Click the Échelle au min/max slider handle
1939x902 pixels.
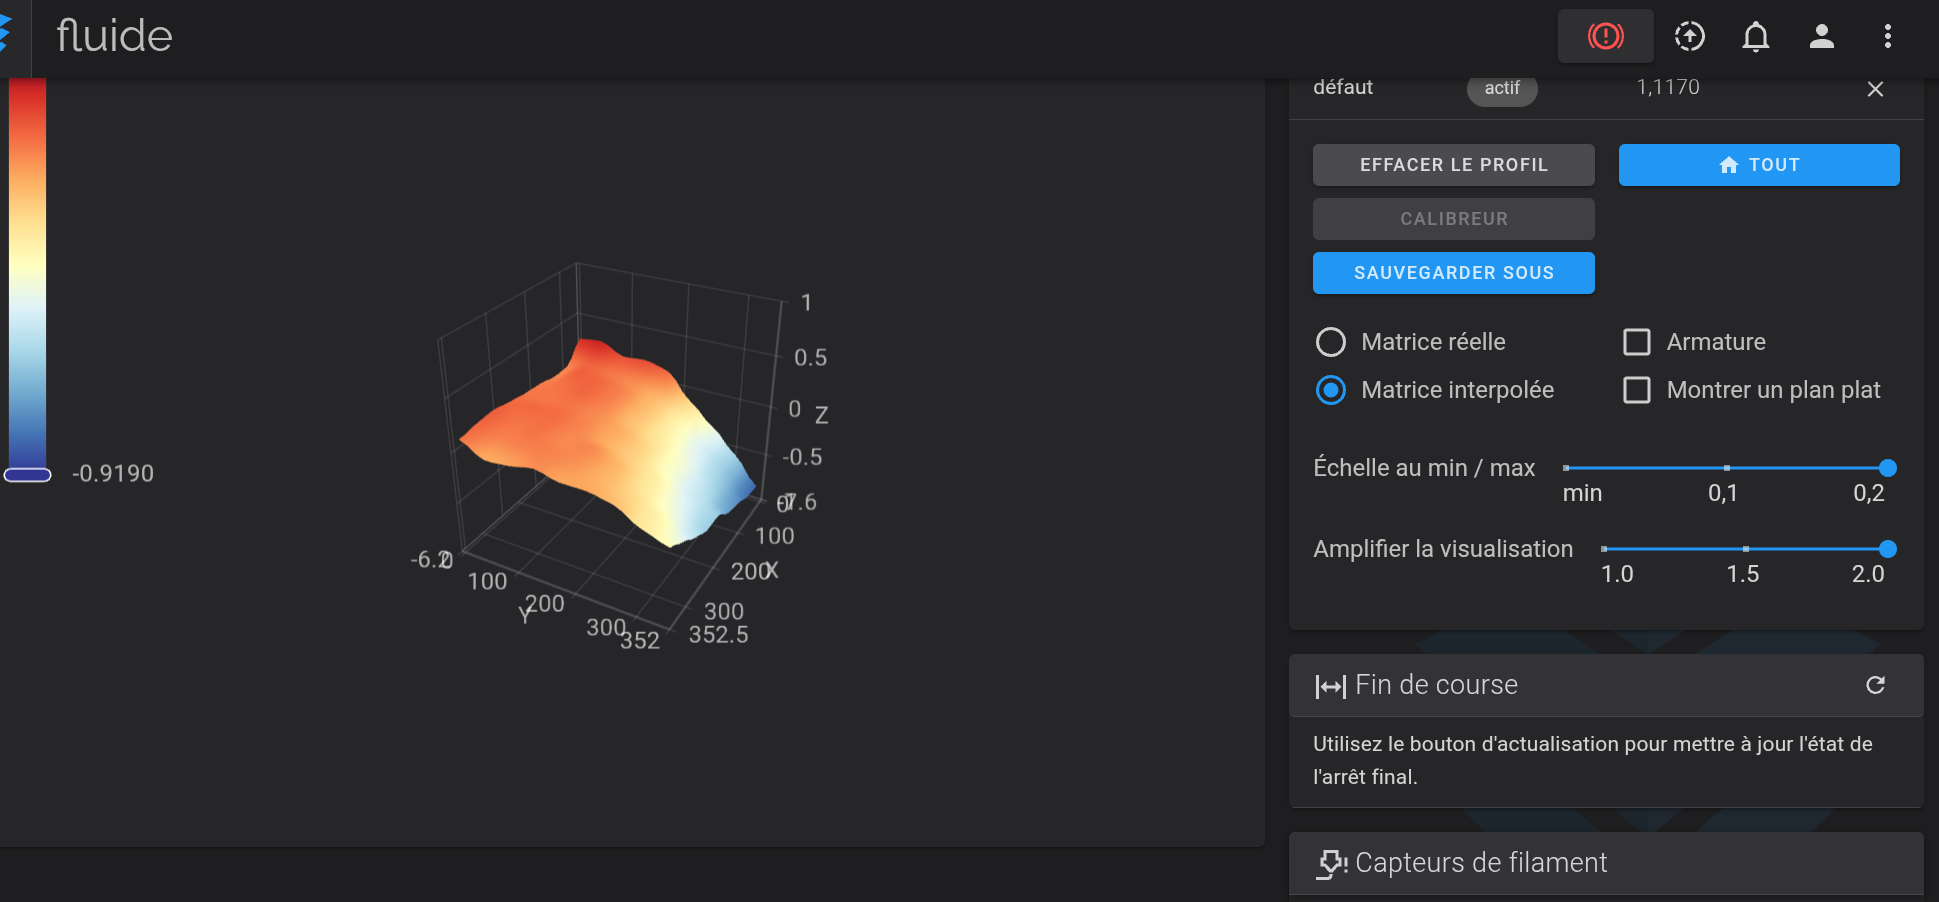tap(1887, 468)
